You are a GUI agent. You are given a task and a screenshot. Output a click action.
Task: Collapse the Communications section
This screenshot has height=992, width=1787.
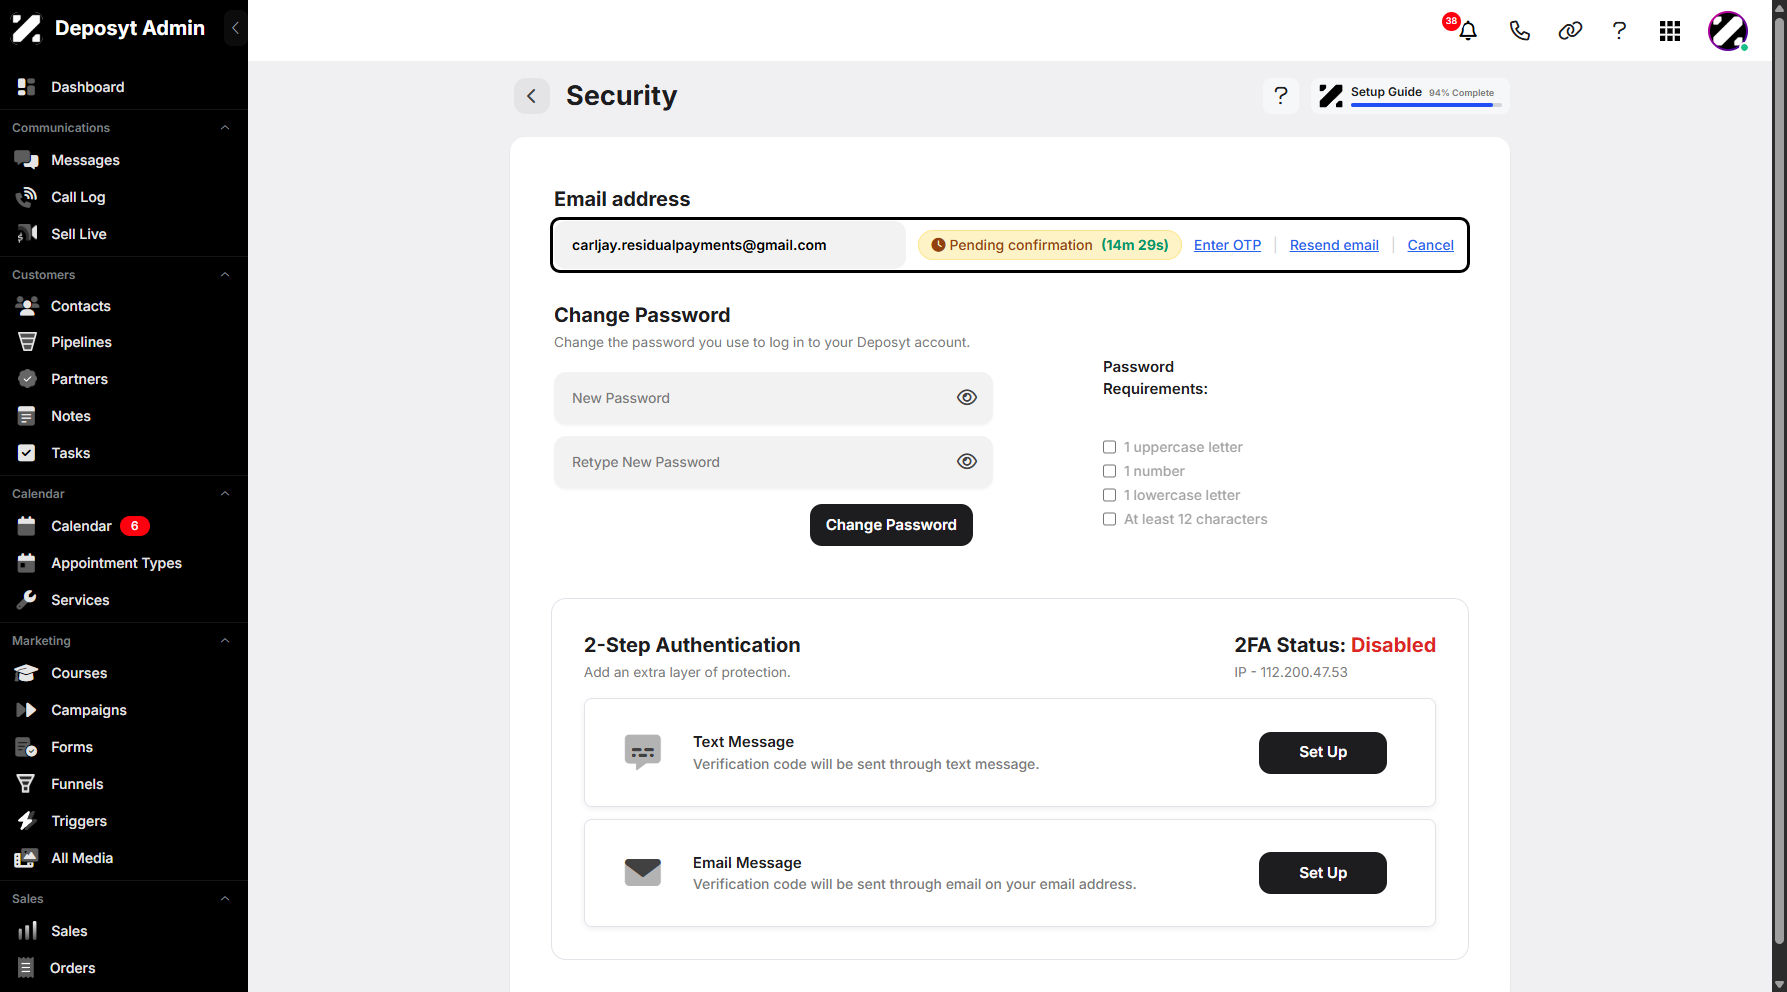225,128
